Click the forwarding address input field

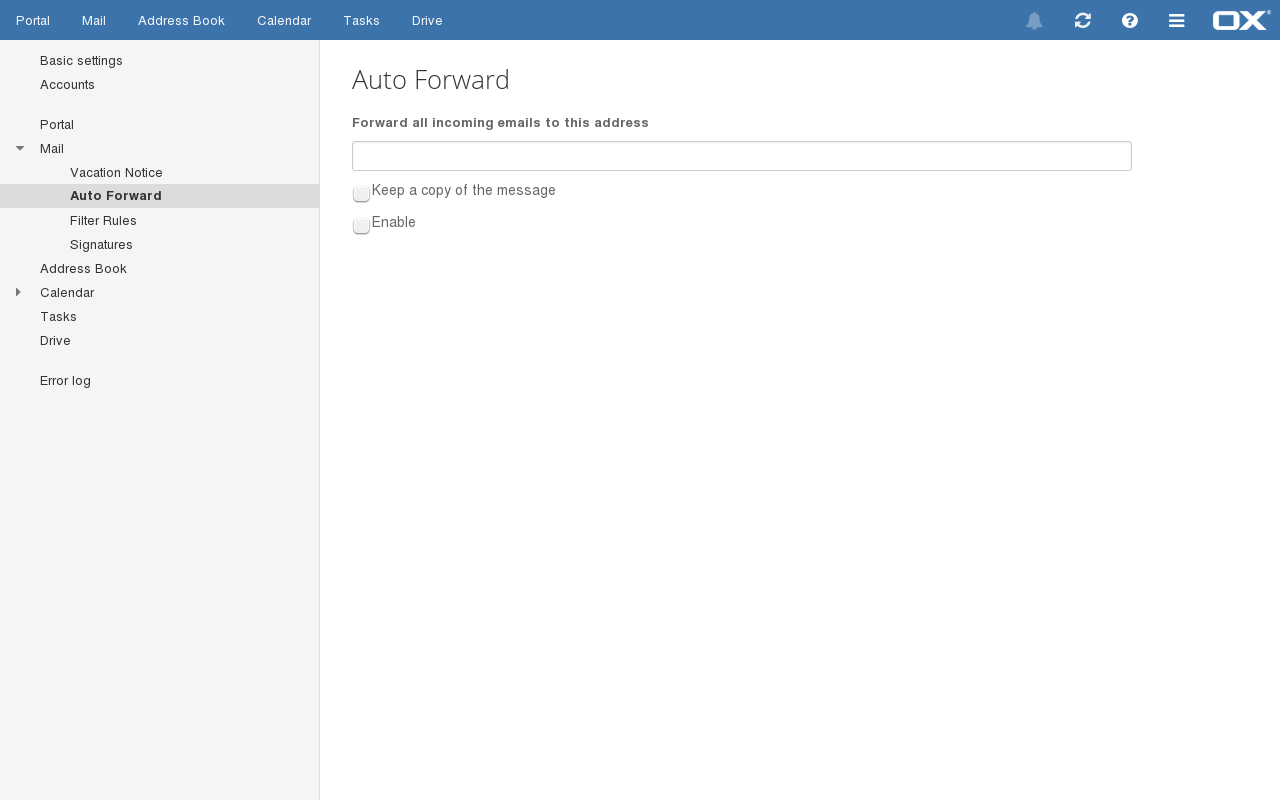[x=741, y=156]
